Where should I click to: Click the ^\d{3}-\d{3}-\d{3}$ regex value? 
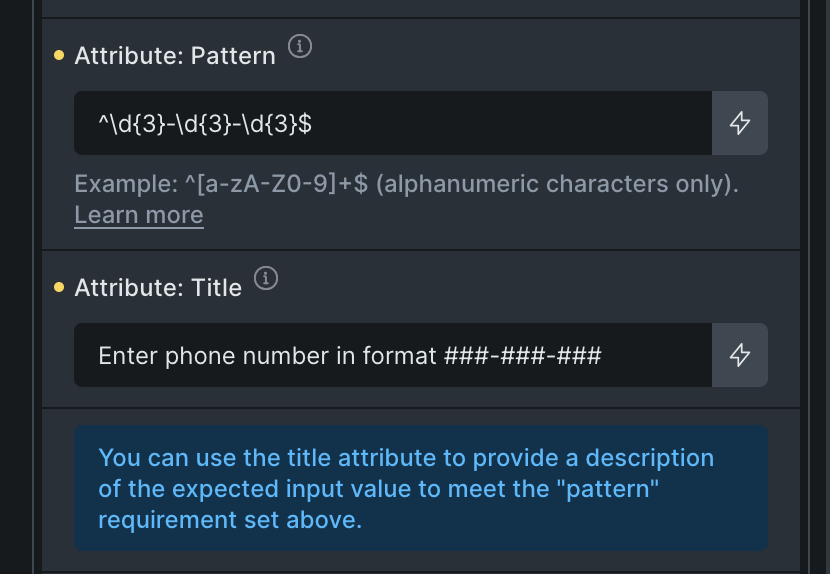pos(204,124)
